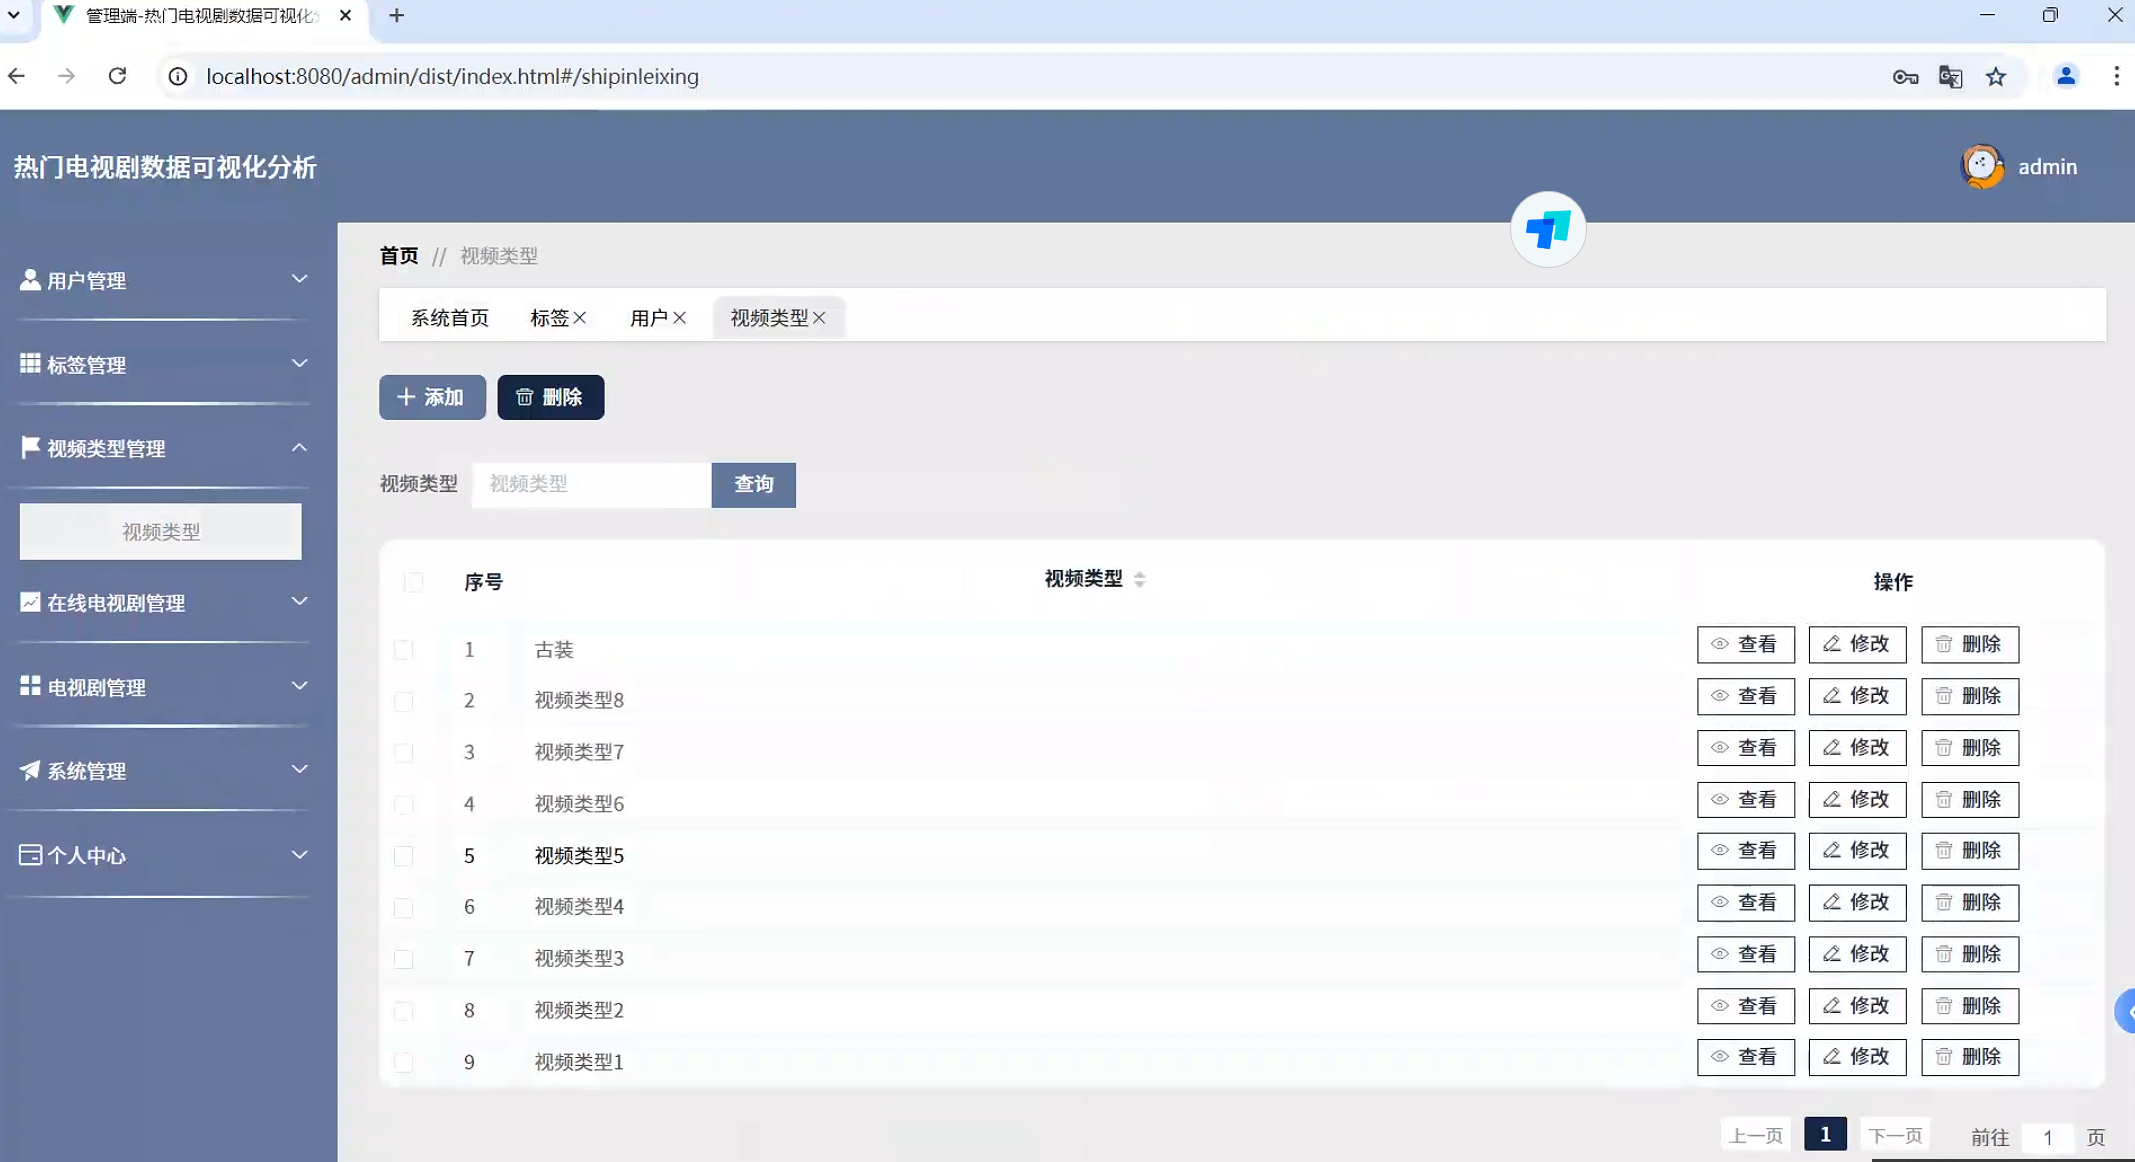Collapse the 视频类型管理 chevron
The image size is (2135, 1162).
299,447
